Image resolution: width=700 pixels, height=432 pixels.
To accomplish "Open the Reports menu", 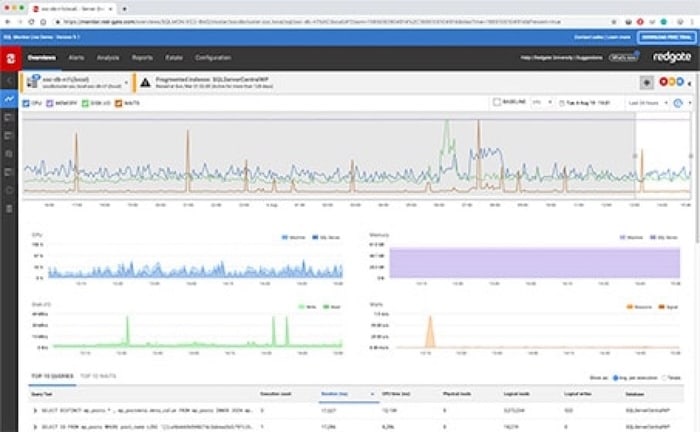I will (142, 58).
